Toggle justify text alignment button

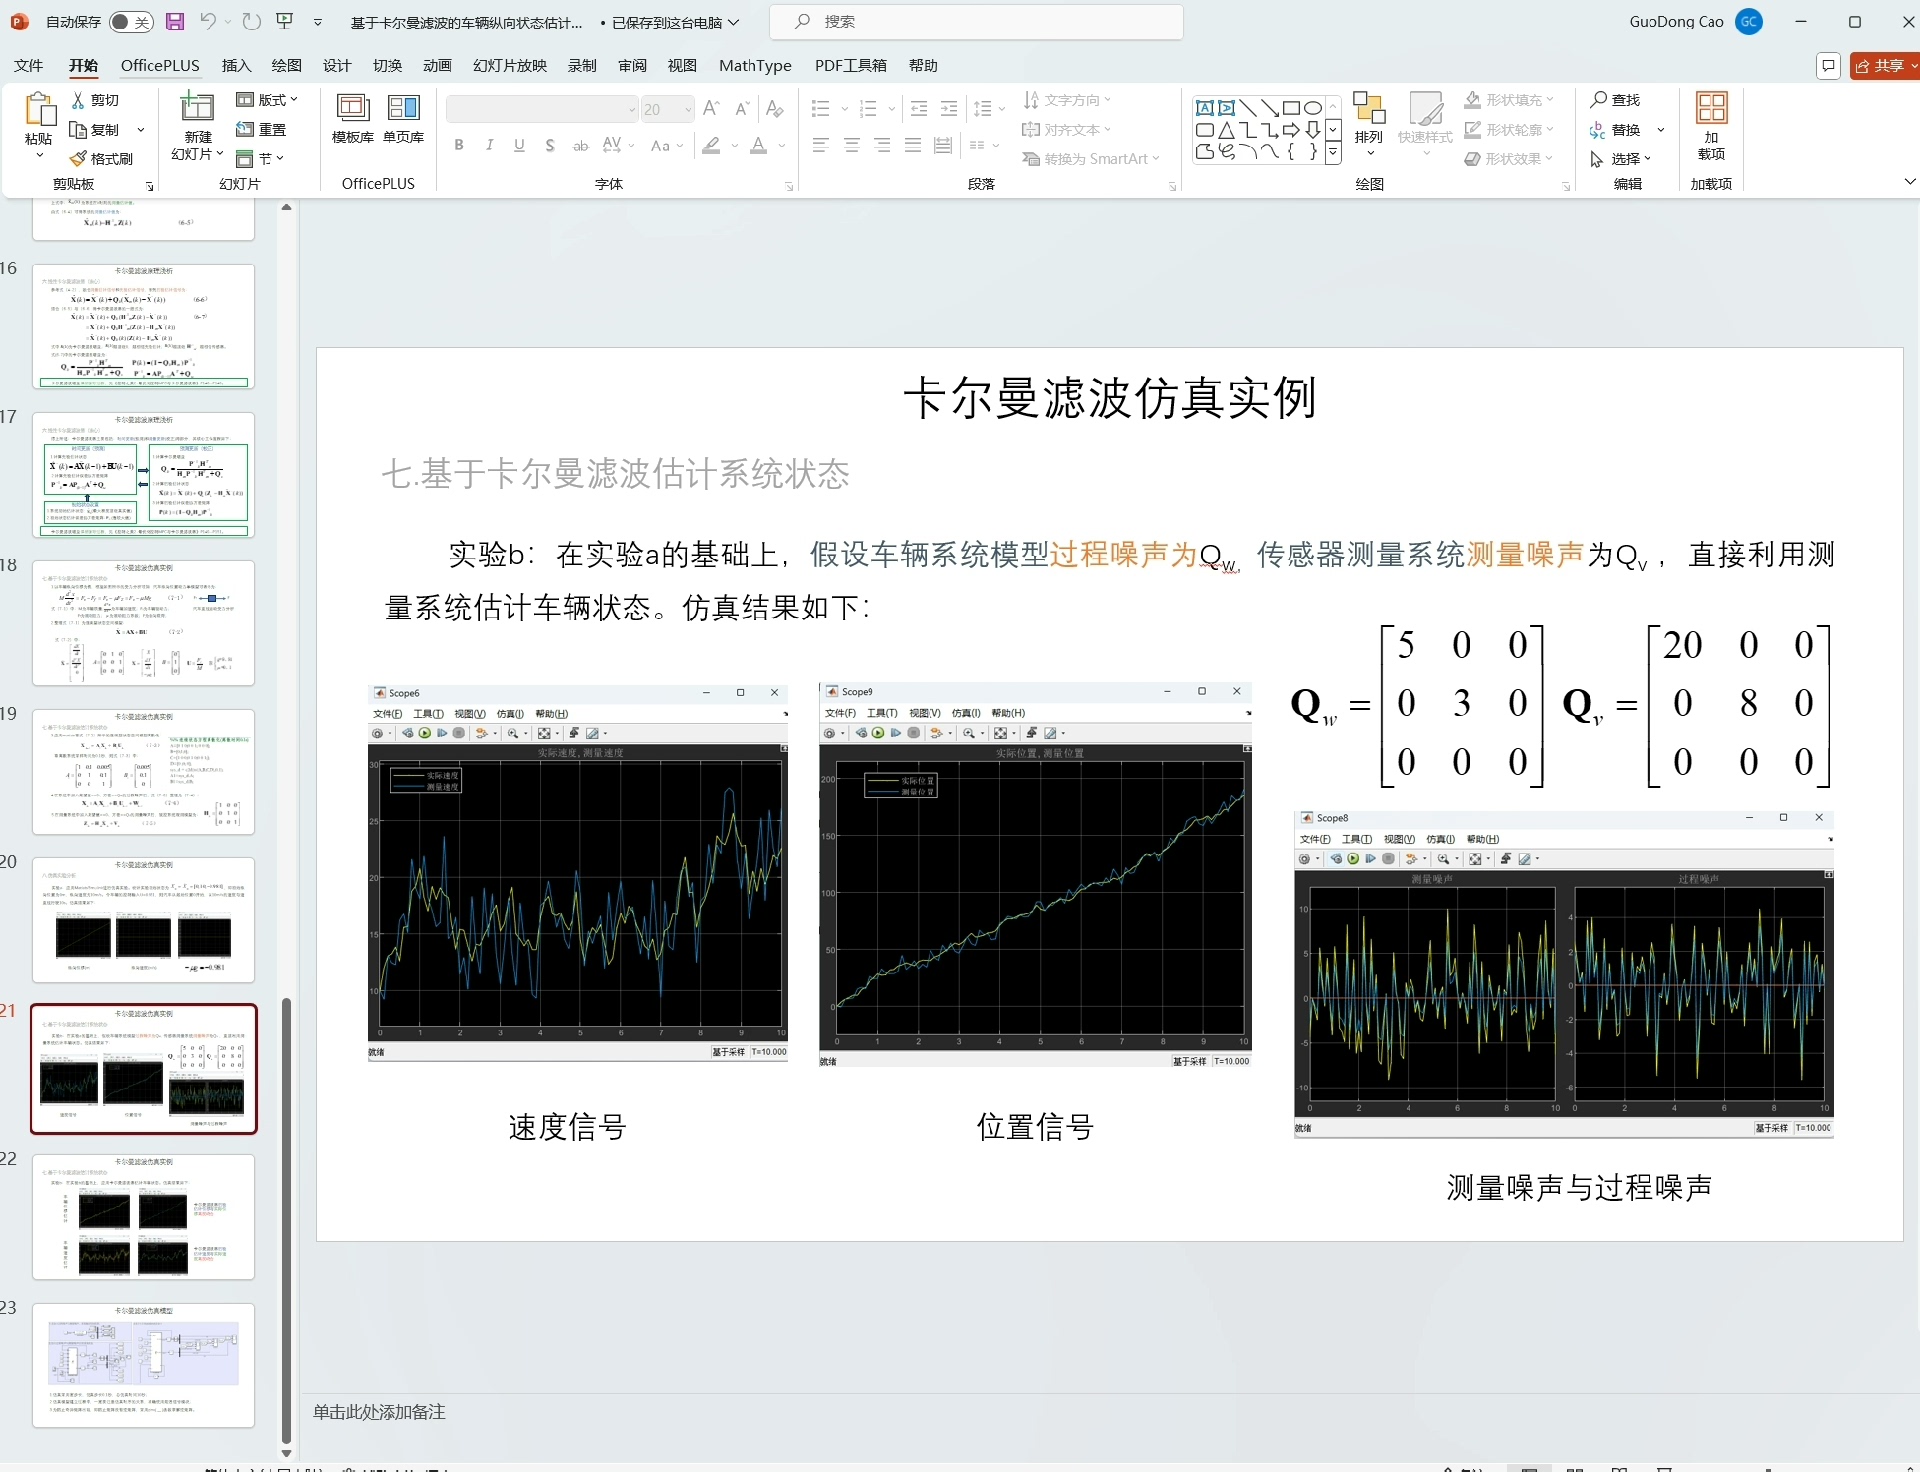click(x=913, y=146)
